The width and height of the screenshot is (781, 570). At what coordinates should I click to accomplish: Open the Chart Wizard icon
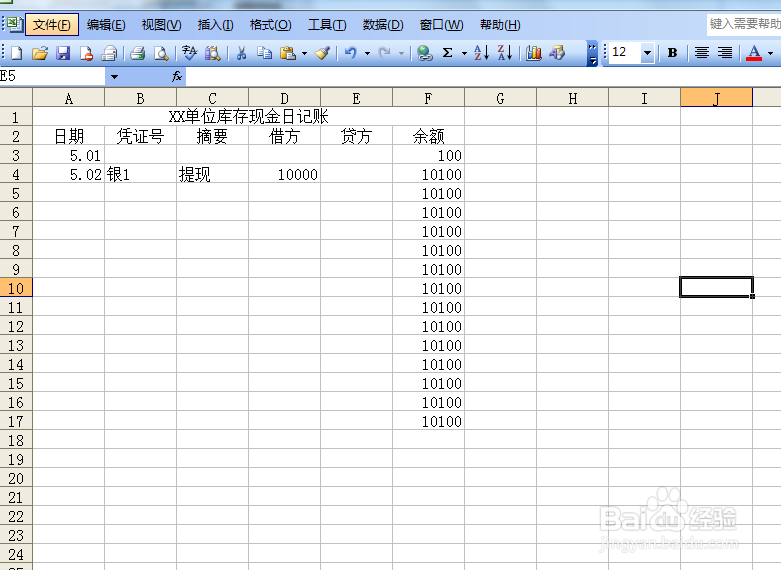pos(533,53)
